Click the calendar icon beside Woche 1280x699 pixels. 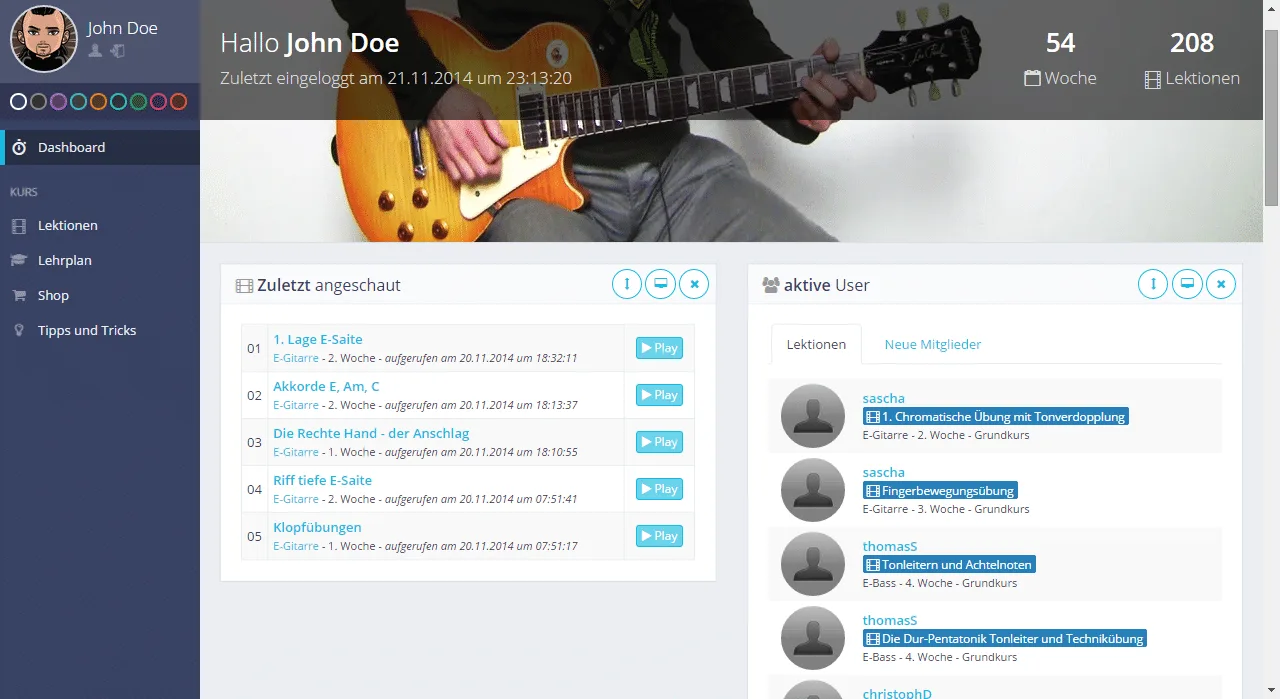point(1033,78)
